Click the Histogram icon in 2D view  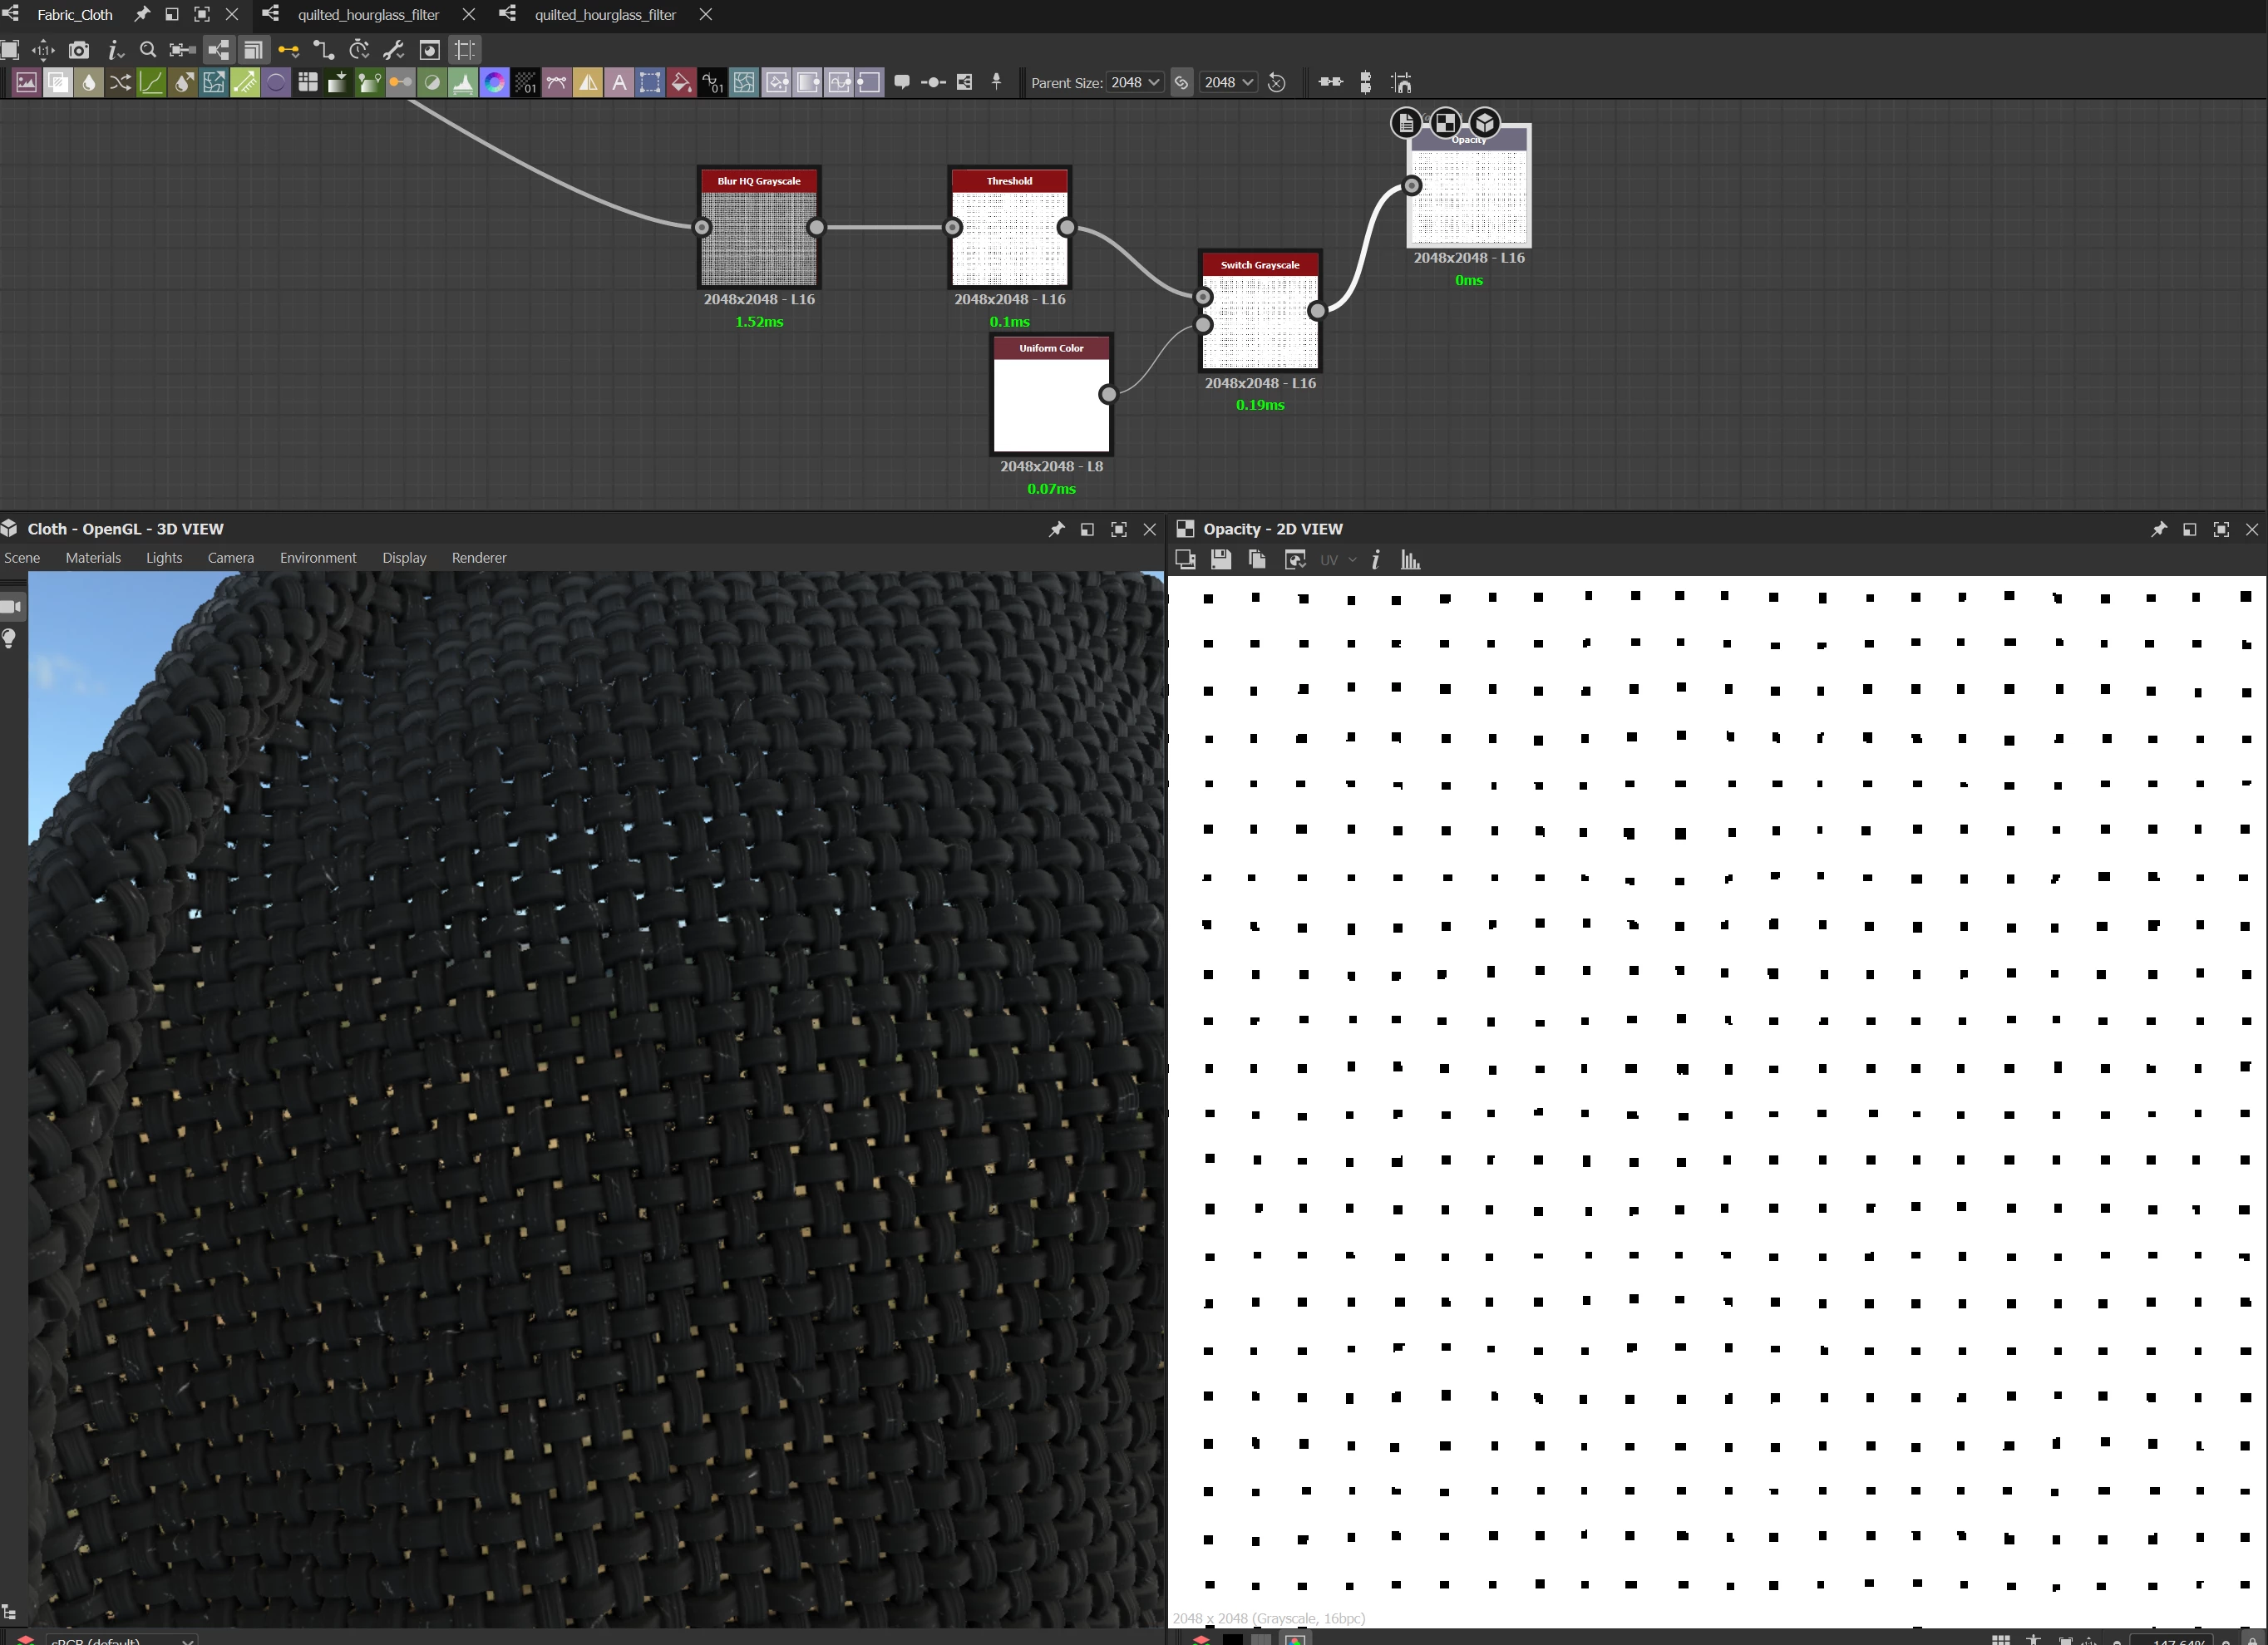pyautogui.click(x=1410, y=560)
